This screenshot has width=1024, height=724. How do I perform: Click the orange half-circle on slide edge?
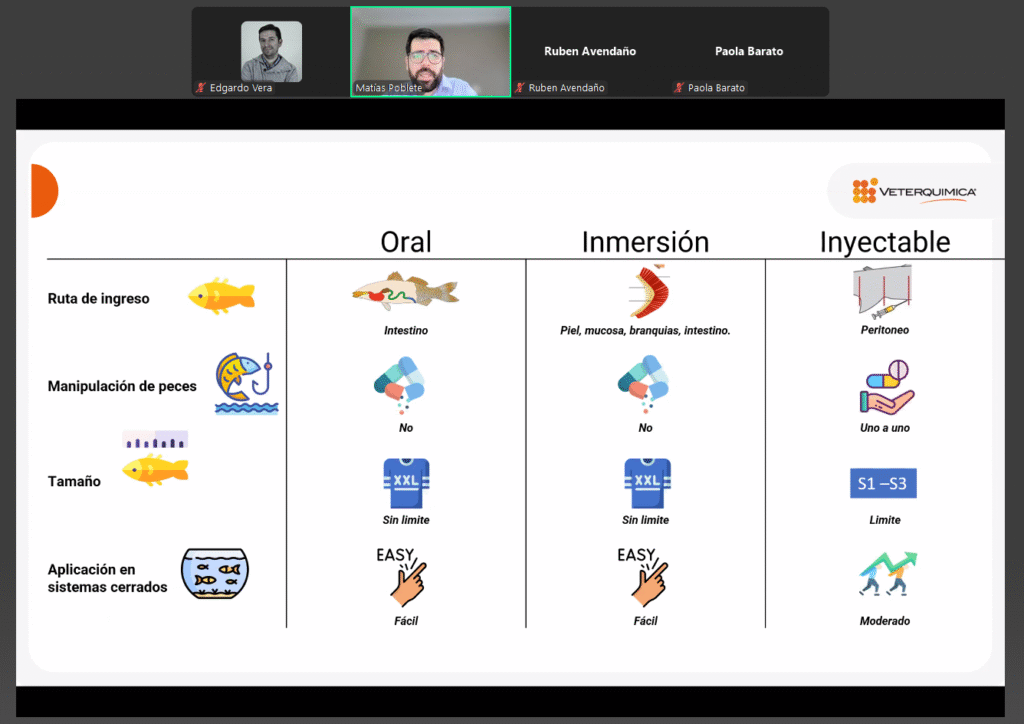click(x=43, y=191)
